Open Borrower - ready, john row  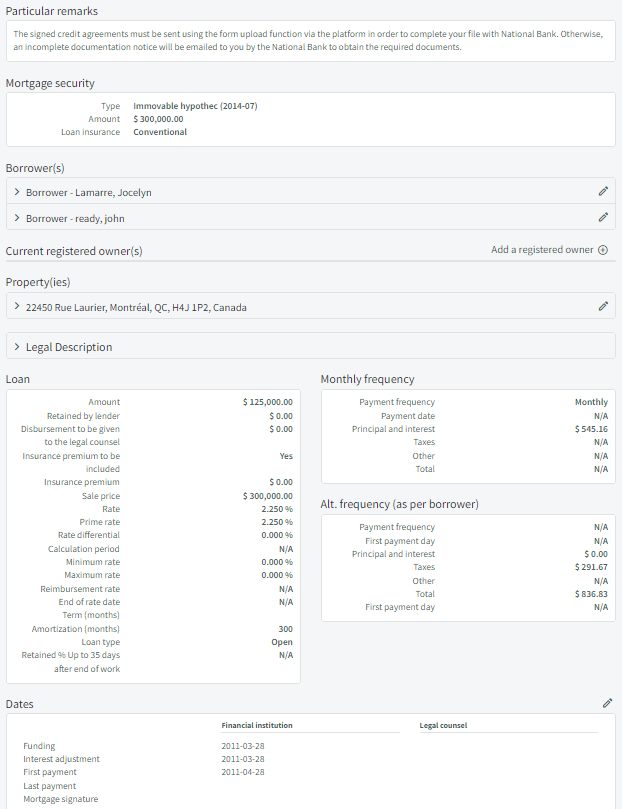coord(310,217)
